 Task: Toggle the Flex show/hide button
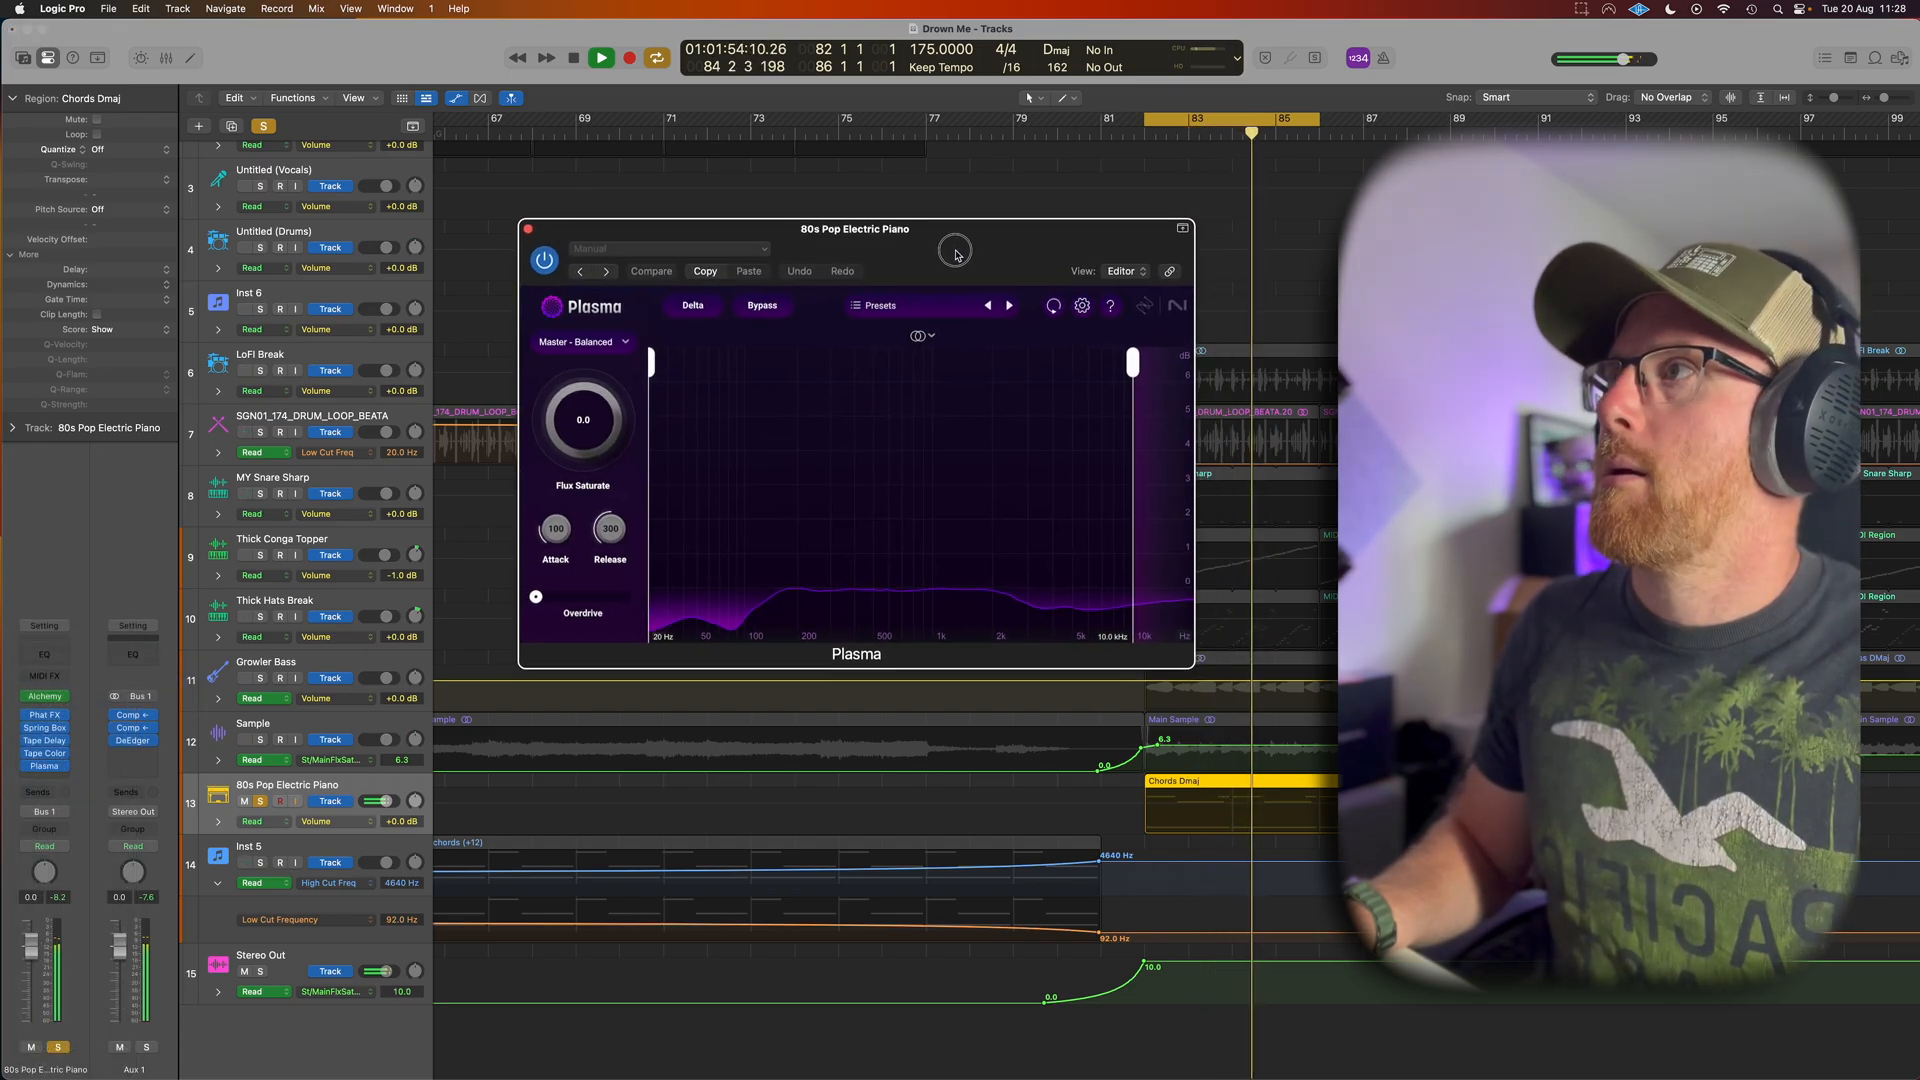click(x=480, y=98)
